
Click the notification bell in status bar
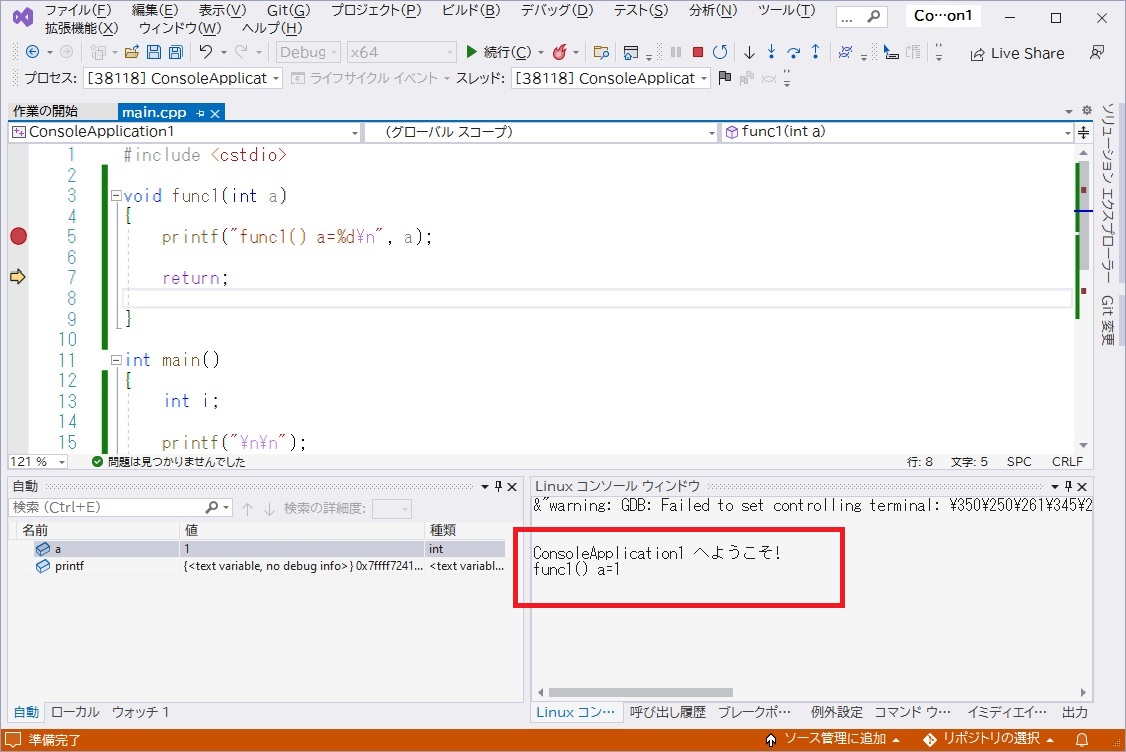coord(1082,739)
